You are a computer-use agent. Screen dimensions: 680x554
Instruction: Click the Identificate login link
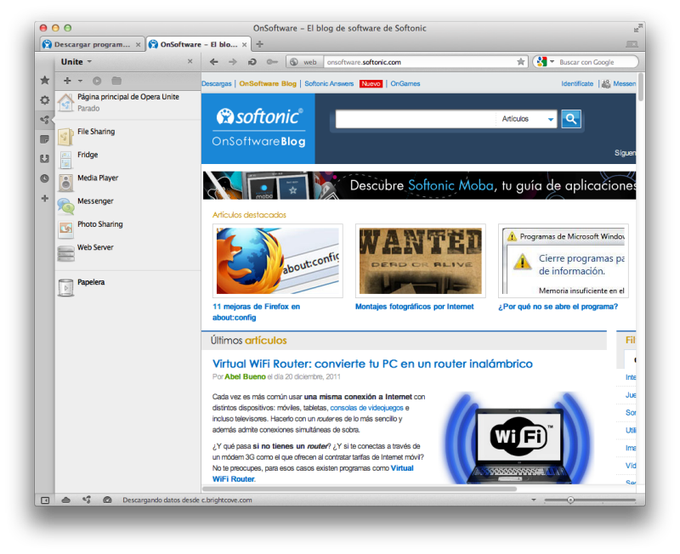click(577, 84)
